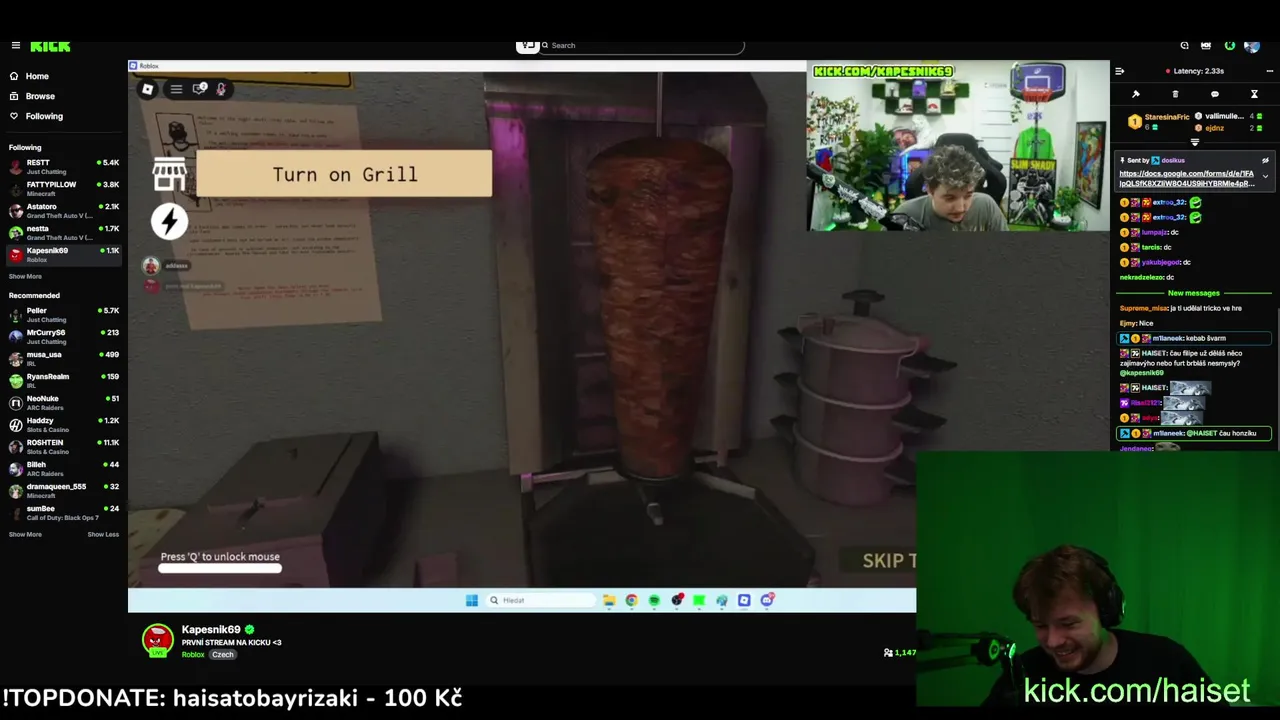The width and height of the screenshot is (1280, 720).
Task: Click the Turn on Grill prompt
Action: click(344, 174)
